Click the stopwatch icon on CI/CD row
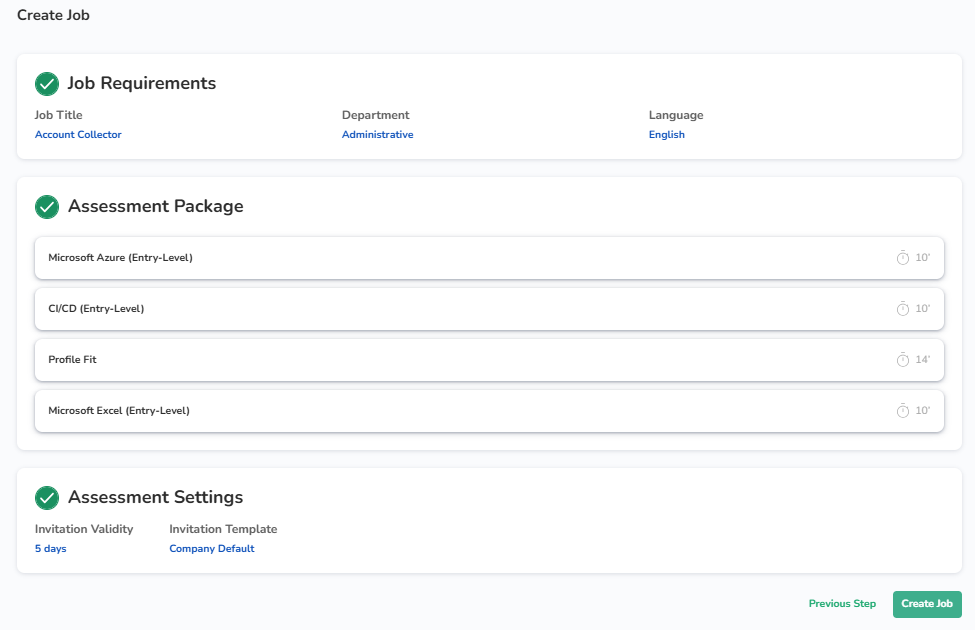This screenshot has height=630, width=975. (x=903, y=309)
